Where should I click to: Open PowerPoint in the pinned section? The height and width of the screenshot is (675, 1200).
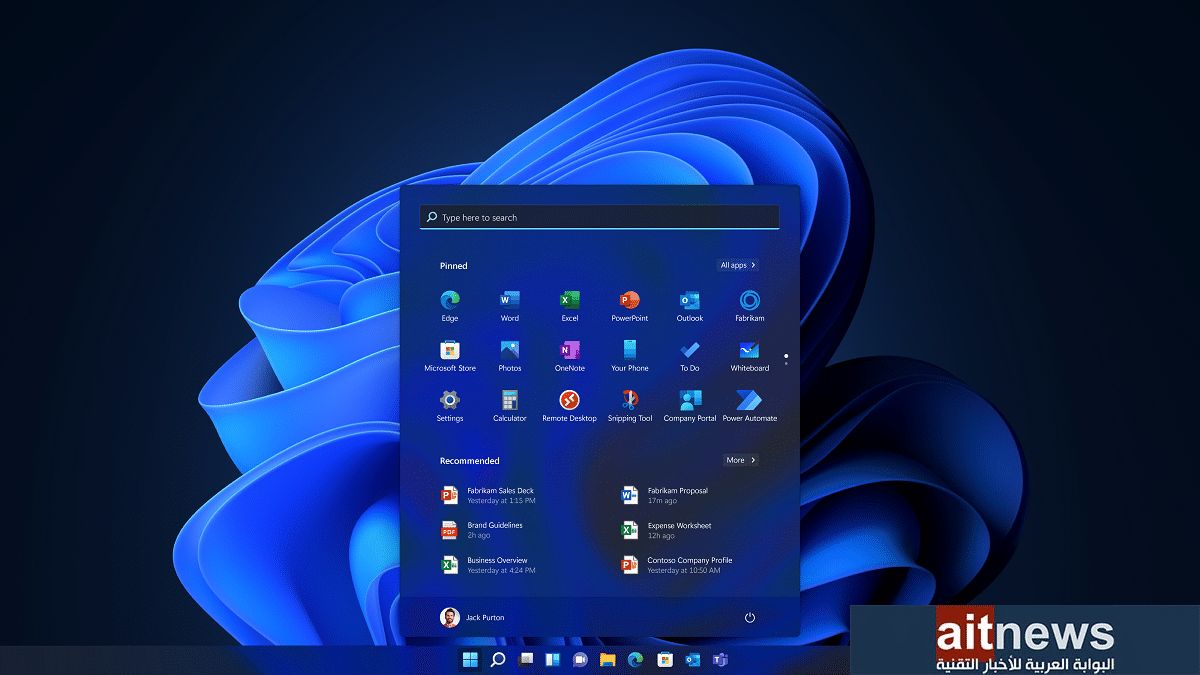tap(629, 300)
